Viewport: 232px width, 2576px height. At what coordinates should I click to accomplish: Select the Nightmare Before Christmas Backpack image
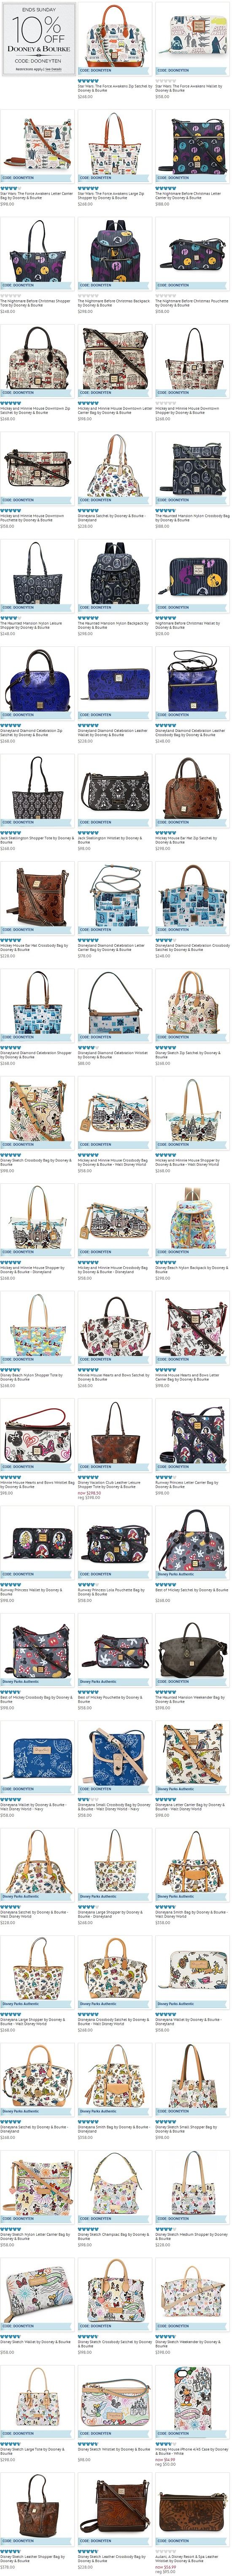(115, 251)
